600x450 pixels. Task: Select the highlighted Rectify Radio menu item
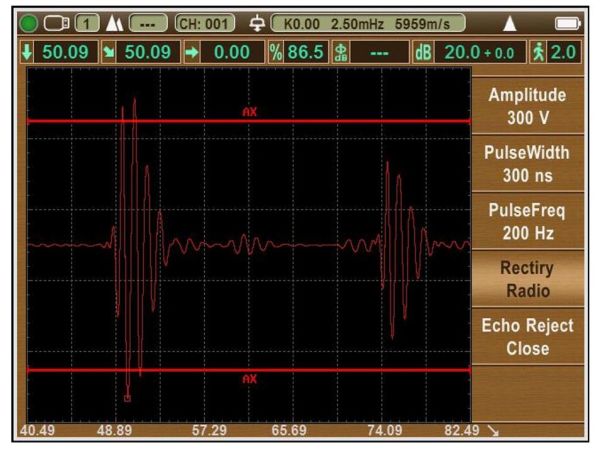[528, 279]
